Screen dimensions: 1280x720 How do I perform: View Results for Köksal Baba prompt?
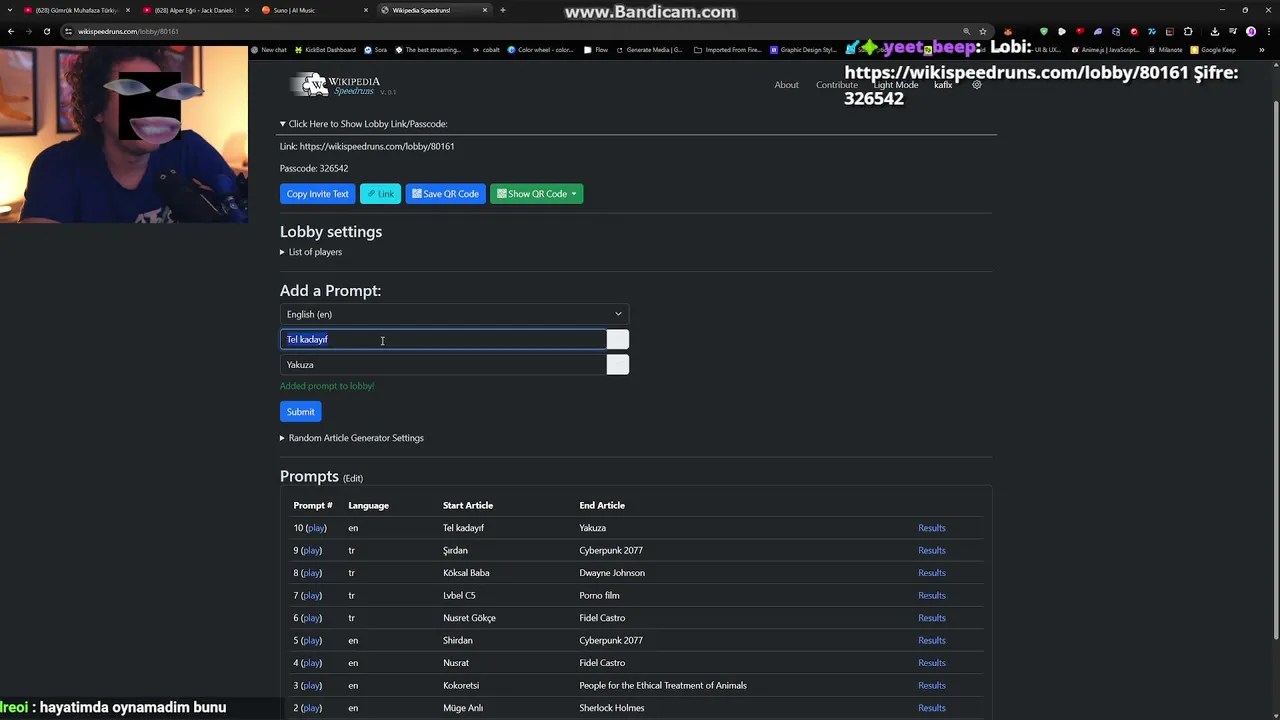coord(932,573)
